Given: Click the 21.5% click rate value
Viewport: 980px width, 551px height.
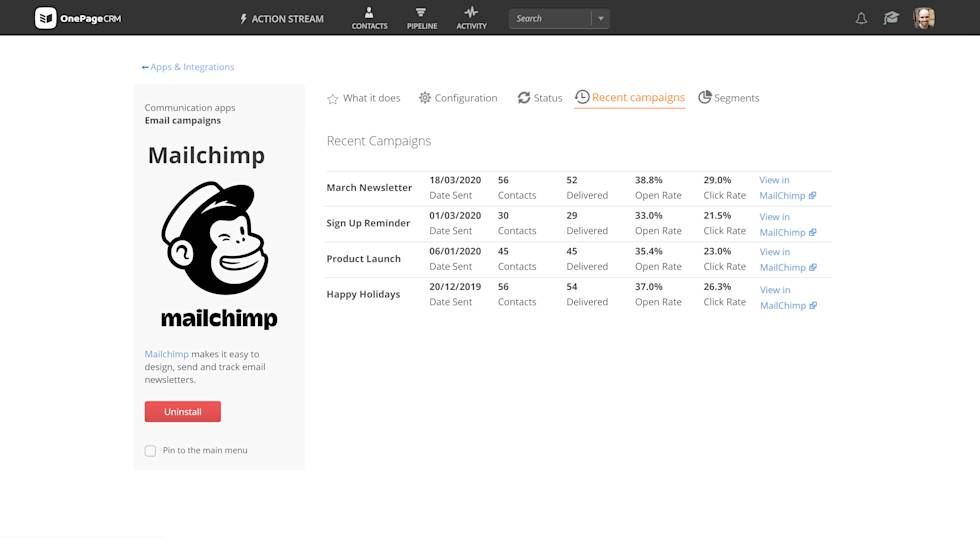Looking at the screenshot, I should click(x=718, y=216).
